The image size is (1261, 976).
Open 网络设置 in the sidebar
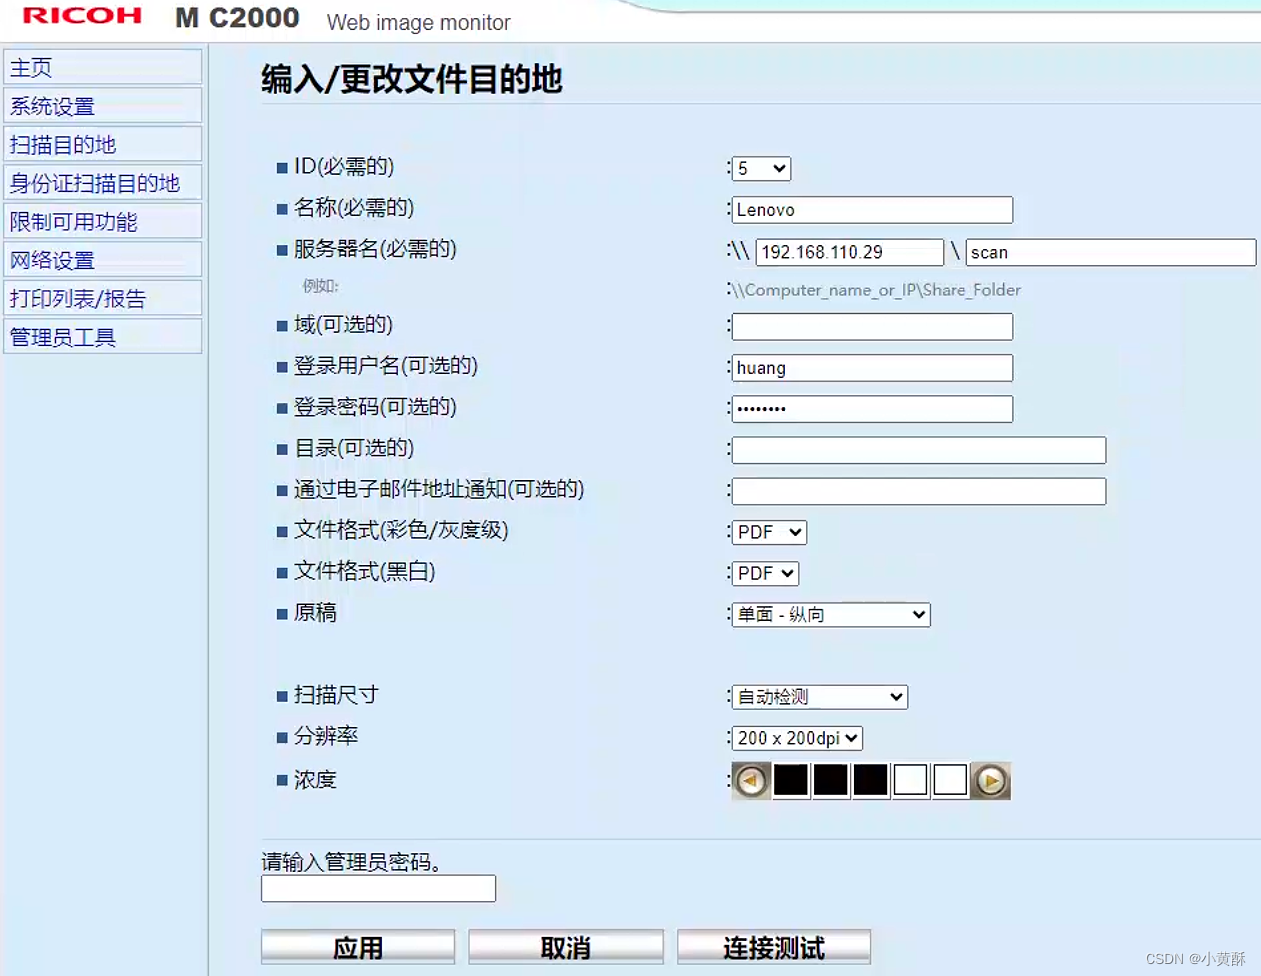point(103,260)
